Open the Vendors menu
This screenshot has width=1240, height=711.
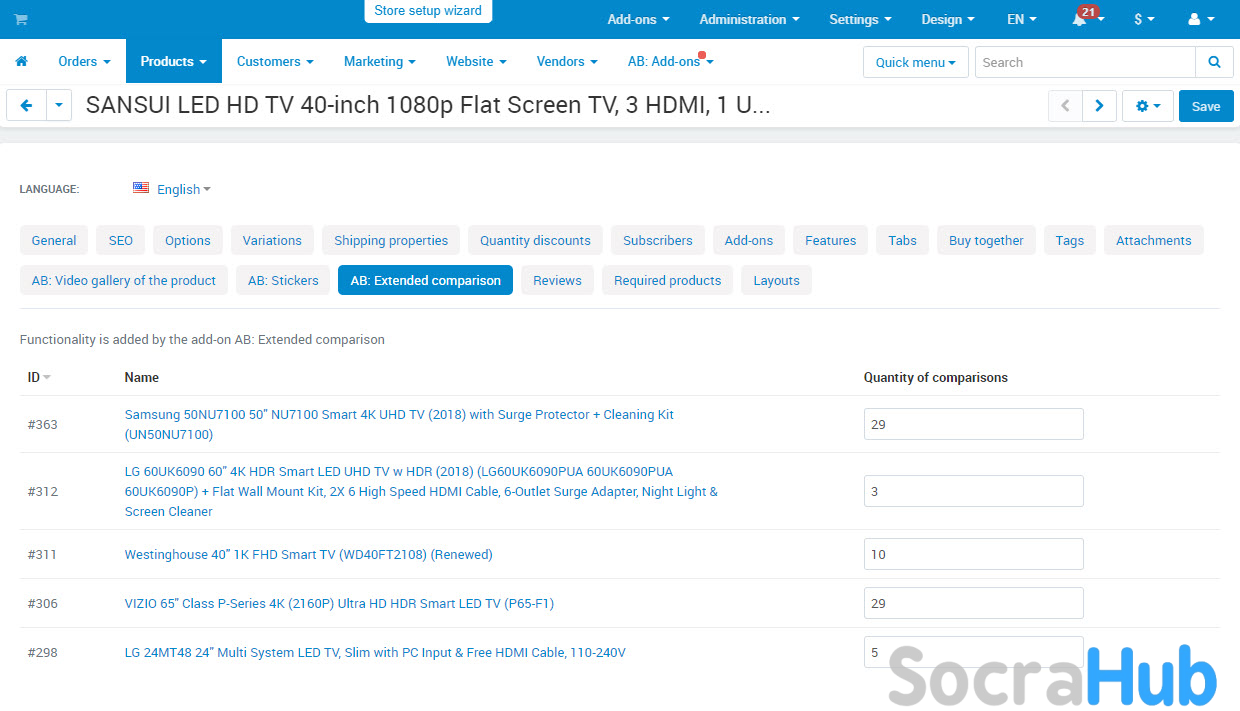coord(567,61)
